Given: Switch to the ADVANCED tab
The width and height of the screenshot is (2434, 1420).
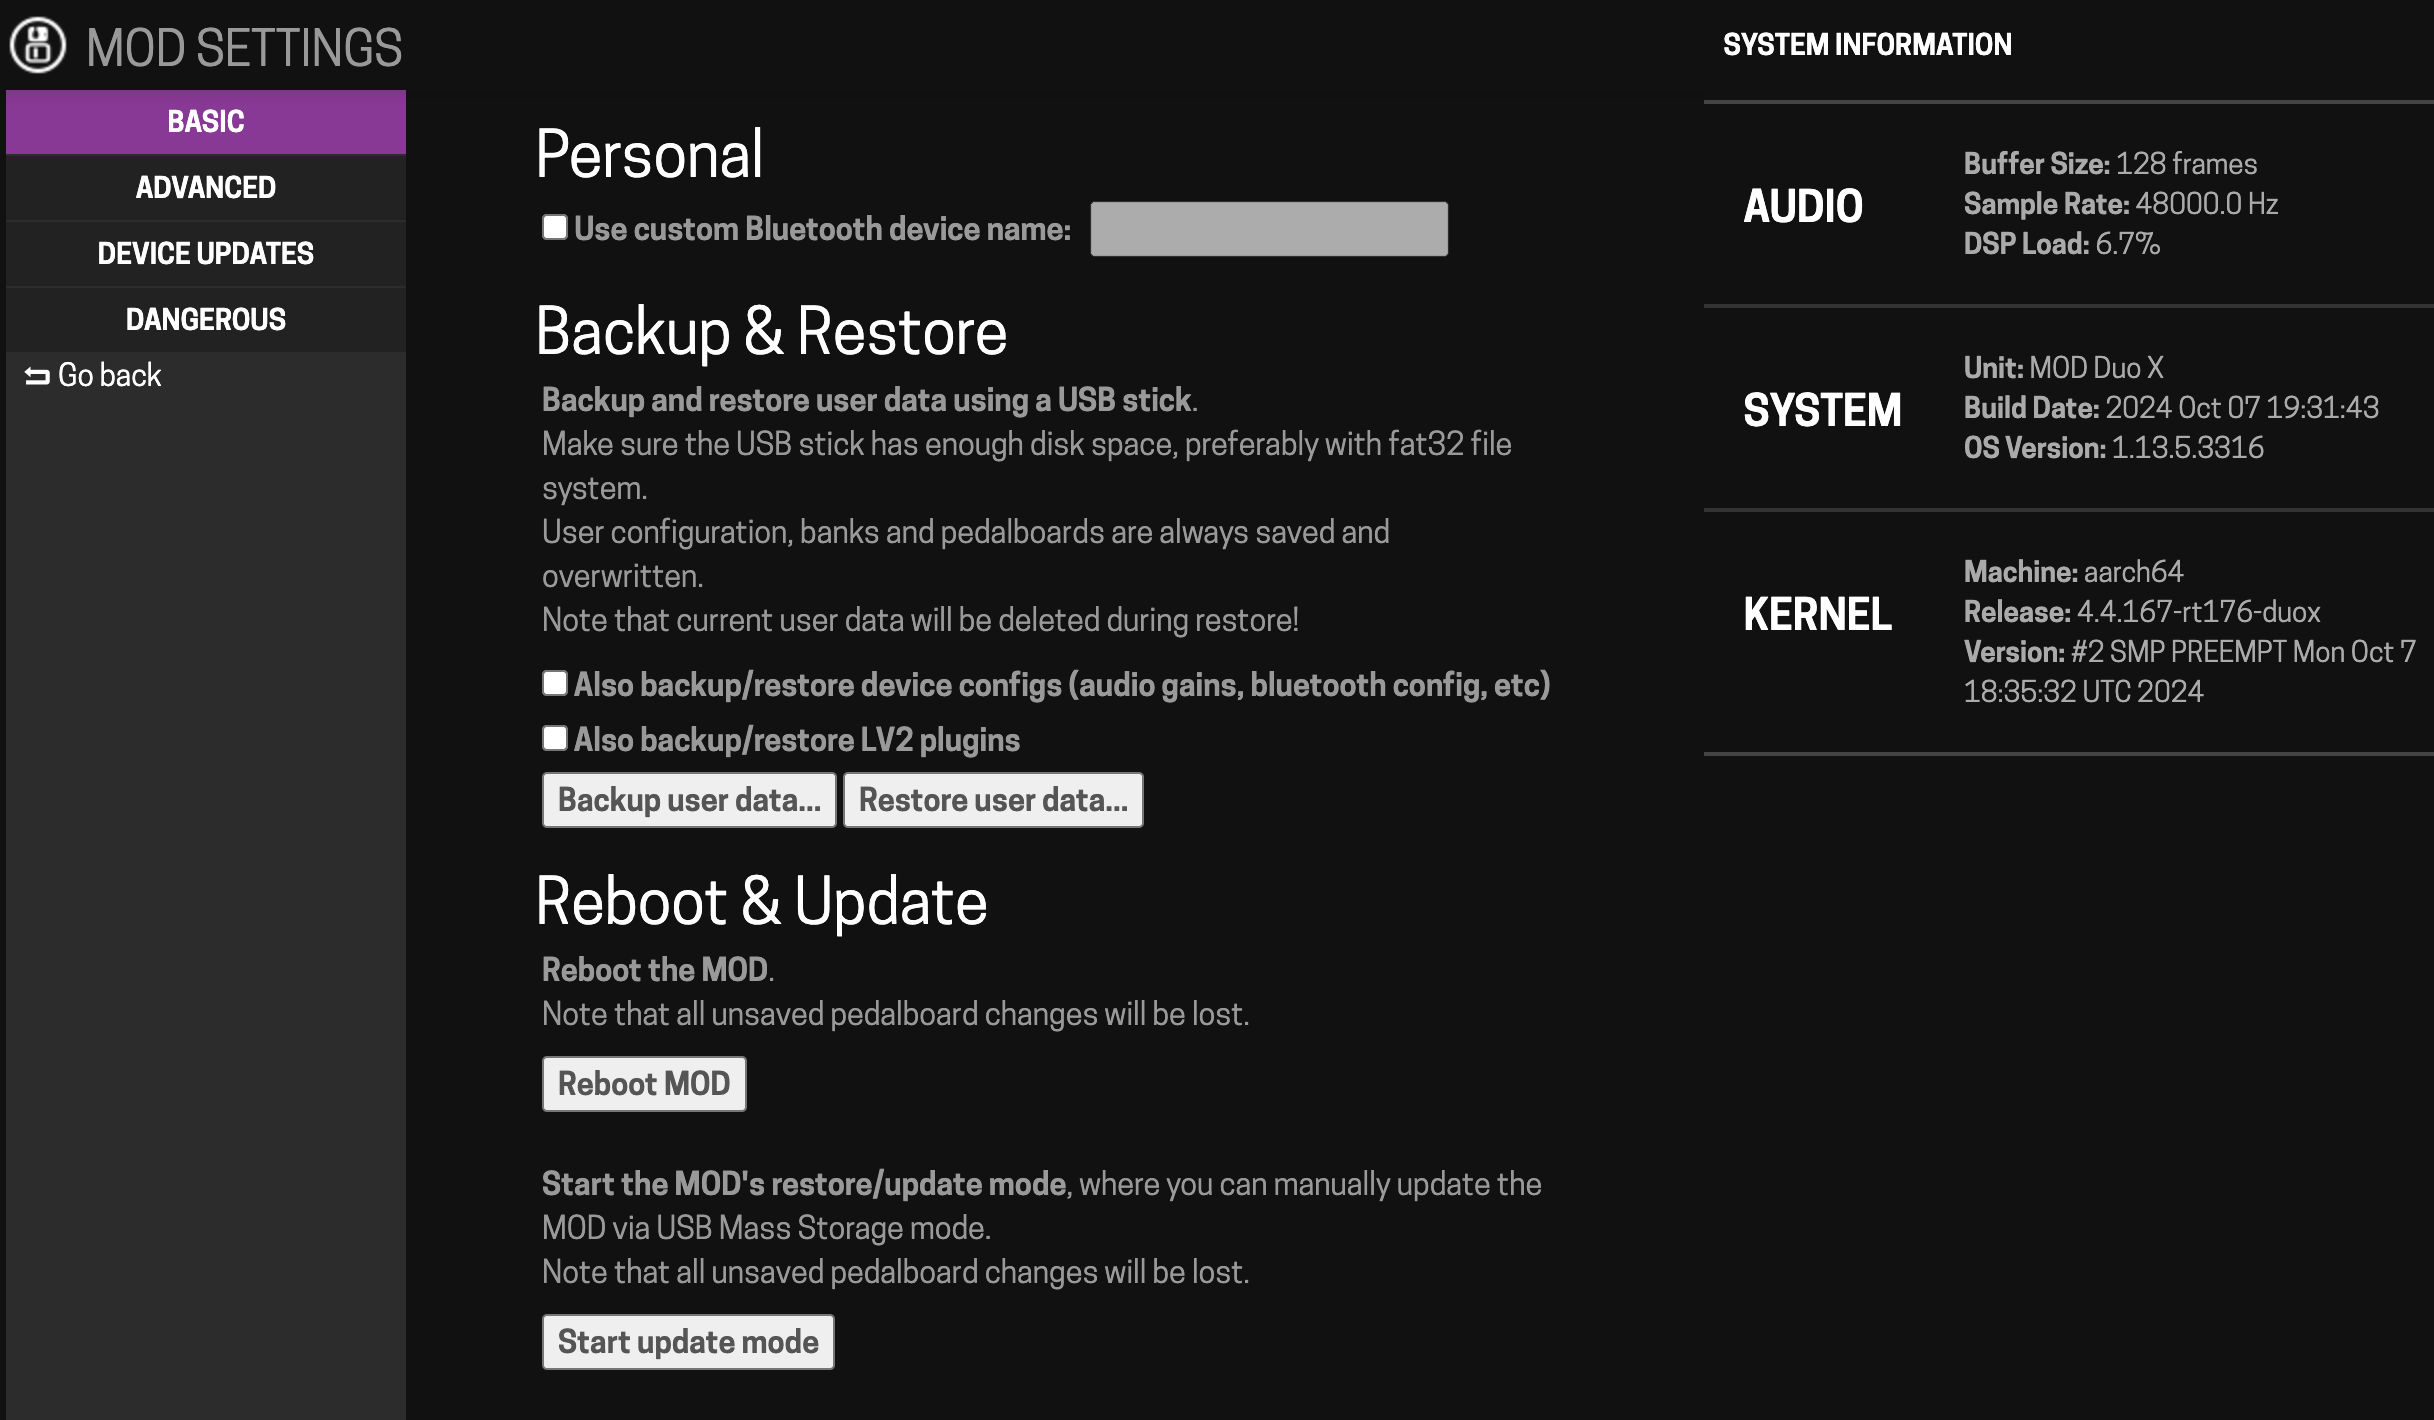Looking at the screenshot, I should (206, 188).
